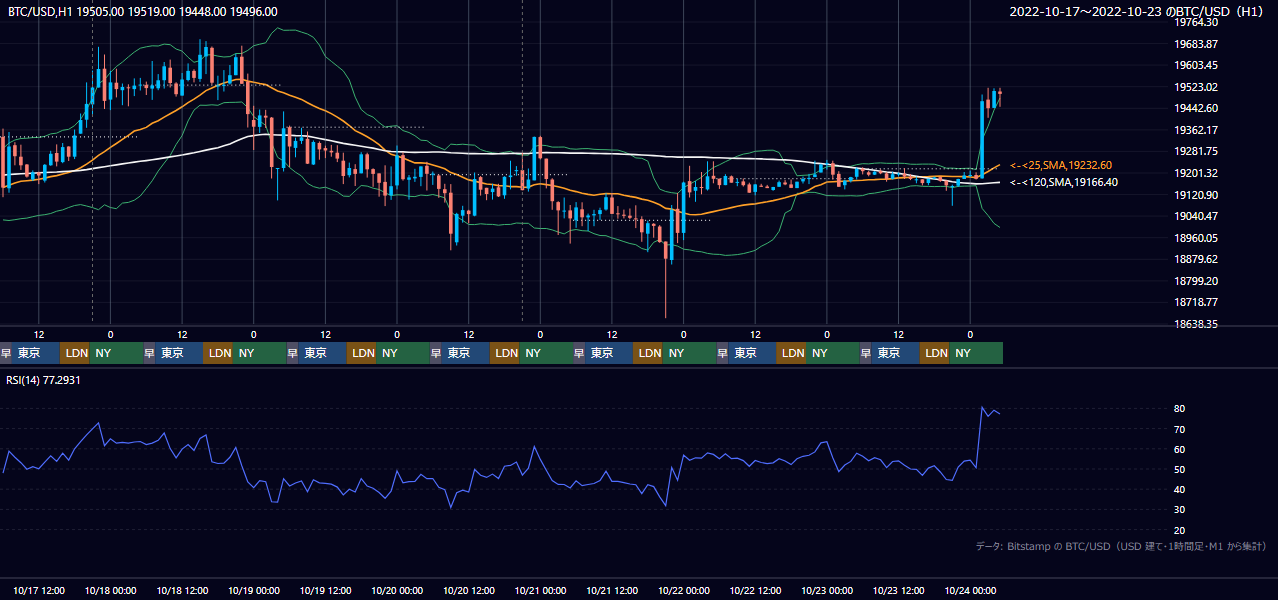The width and height of the screenshot is (1278, 600).
Task: Click price axis label 19603.45
Action: point(1196,65)
